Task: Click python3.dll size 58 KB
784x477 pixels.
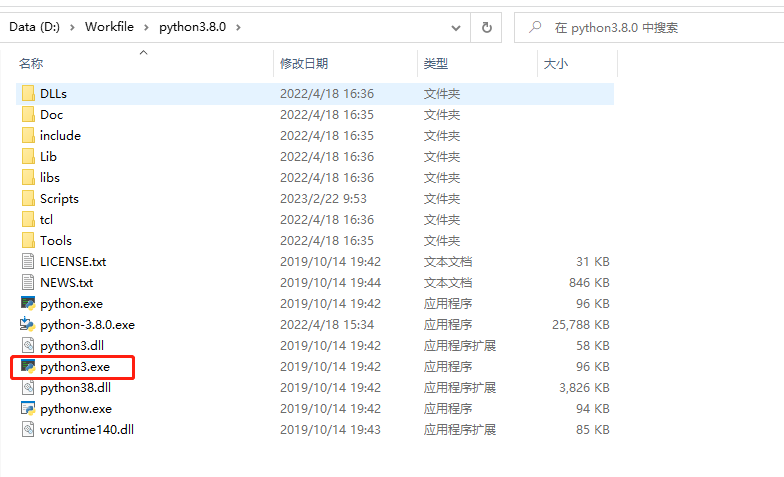Action: (x=592, y=346)
